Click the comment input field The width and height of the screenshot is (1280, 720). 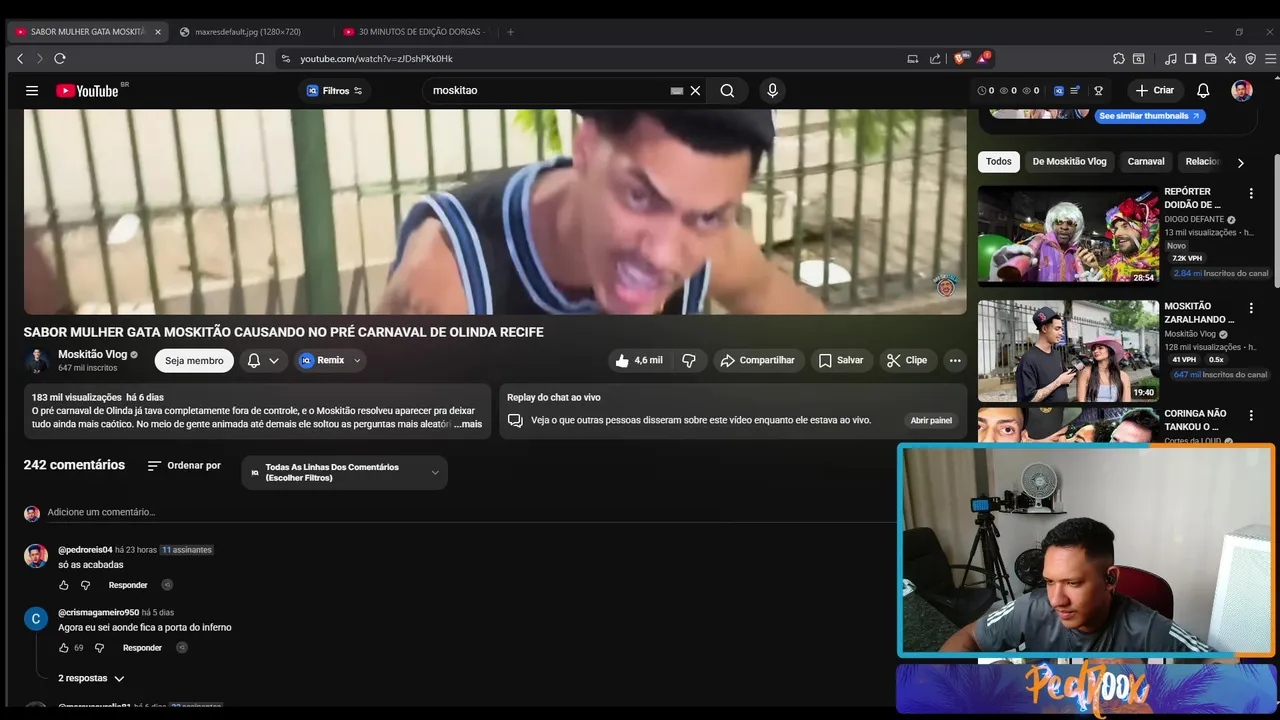pyautogui.click(x=460, y=512)
